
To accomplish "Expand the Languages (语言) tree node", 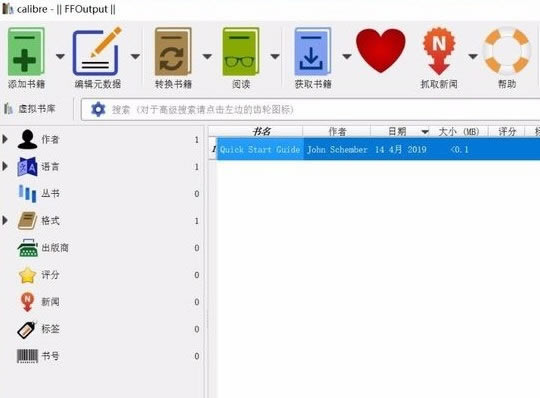I will click(5, 166).
